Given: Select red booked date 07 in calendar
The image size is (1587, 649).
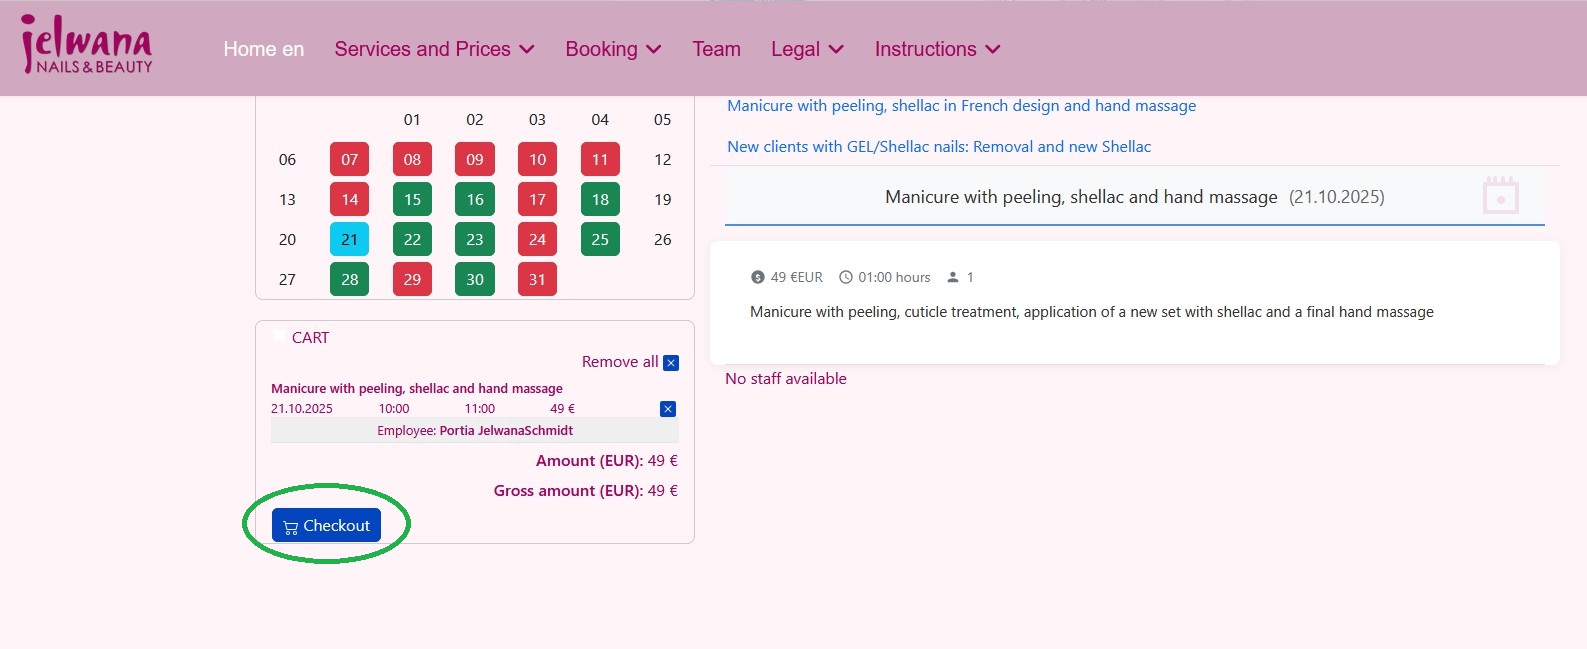Looking at the screenshot, I should click(x=349, y=160).
